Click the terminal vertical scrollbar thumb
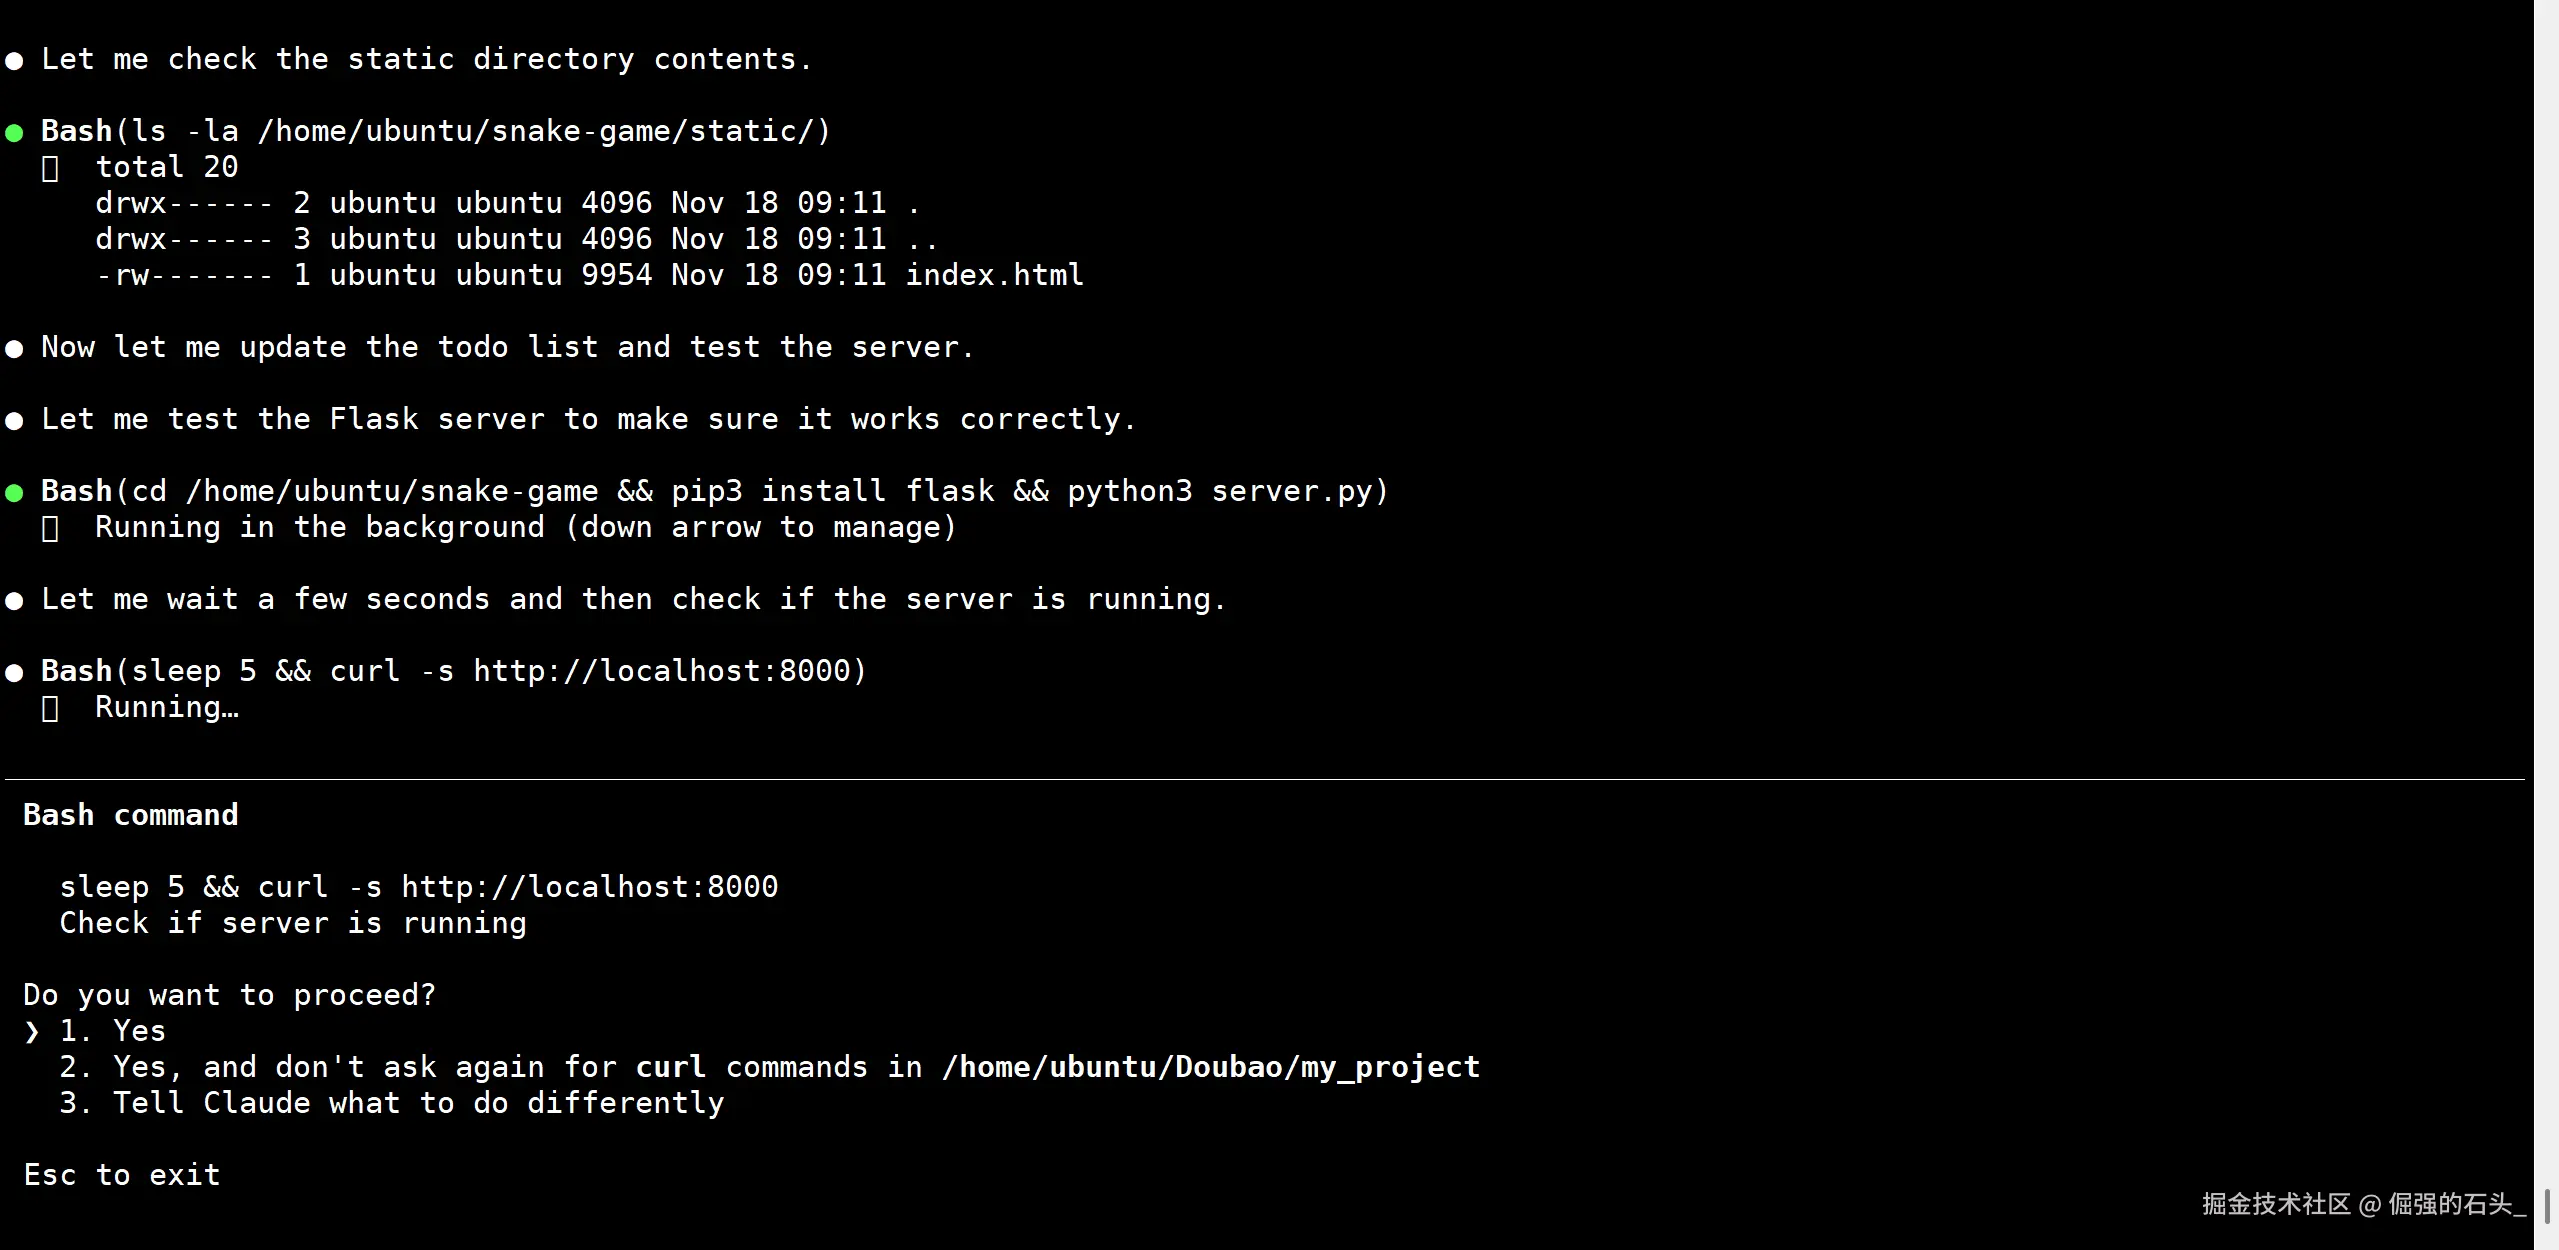 click(x=2547, y=1206)
